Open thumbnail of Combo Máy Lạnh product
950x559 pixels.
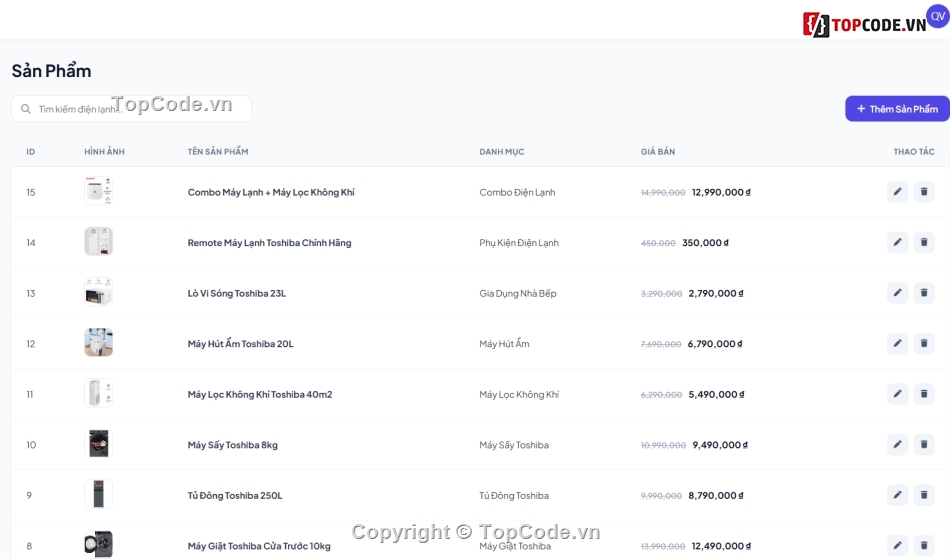(x=98, y=191)
